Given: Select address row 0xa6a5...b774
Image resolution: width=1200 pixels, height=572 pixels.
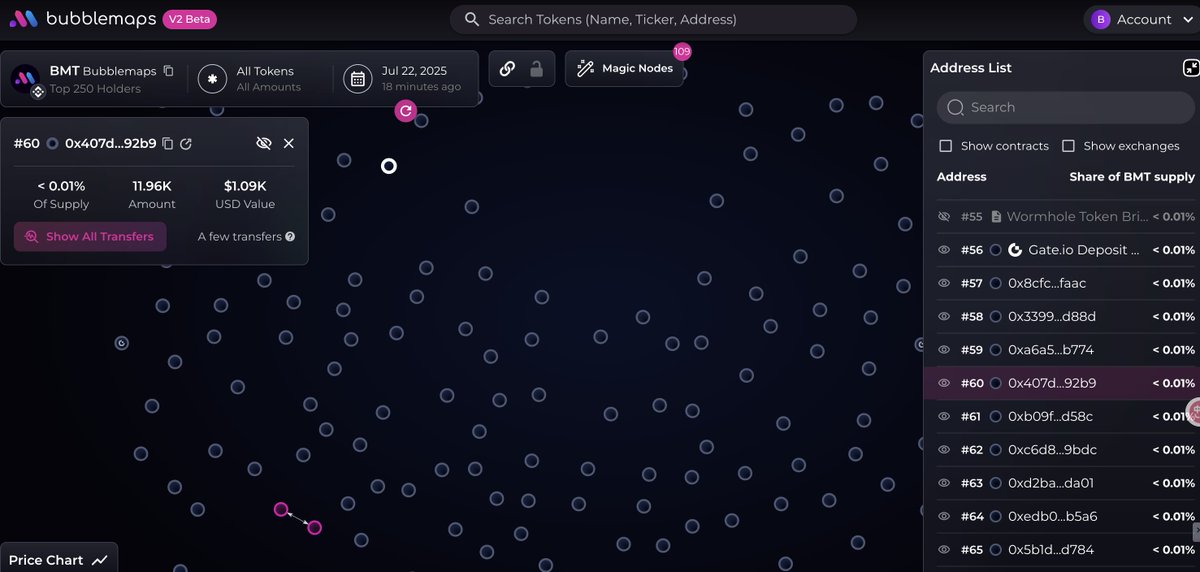Looking at the screenshot, I should click(x=1061, y=350).
